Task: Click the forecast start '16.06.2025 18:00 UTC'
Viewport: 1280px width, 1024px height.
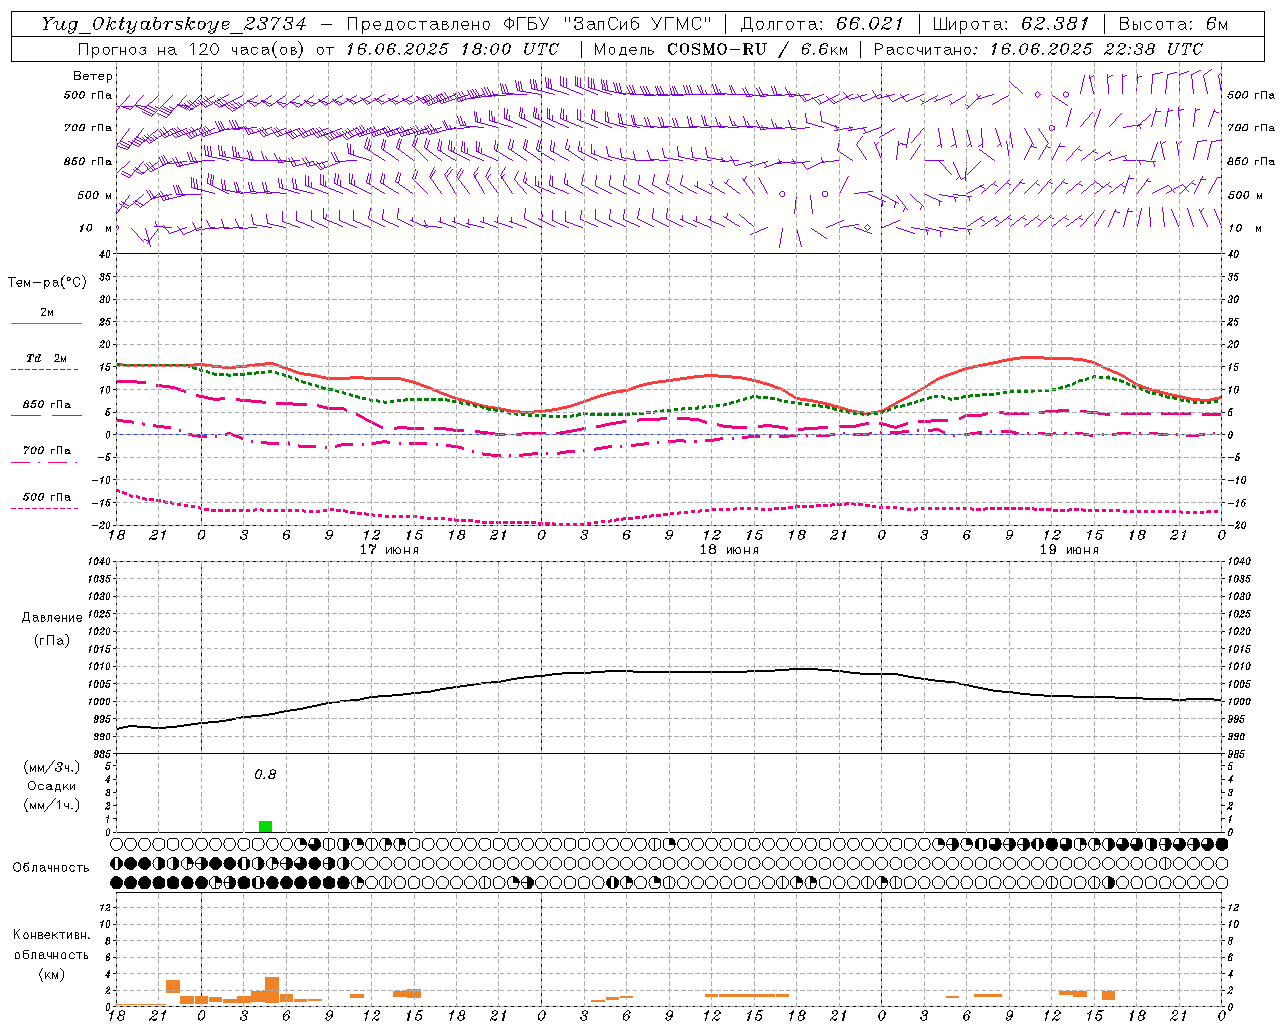Action: 452,49
